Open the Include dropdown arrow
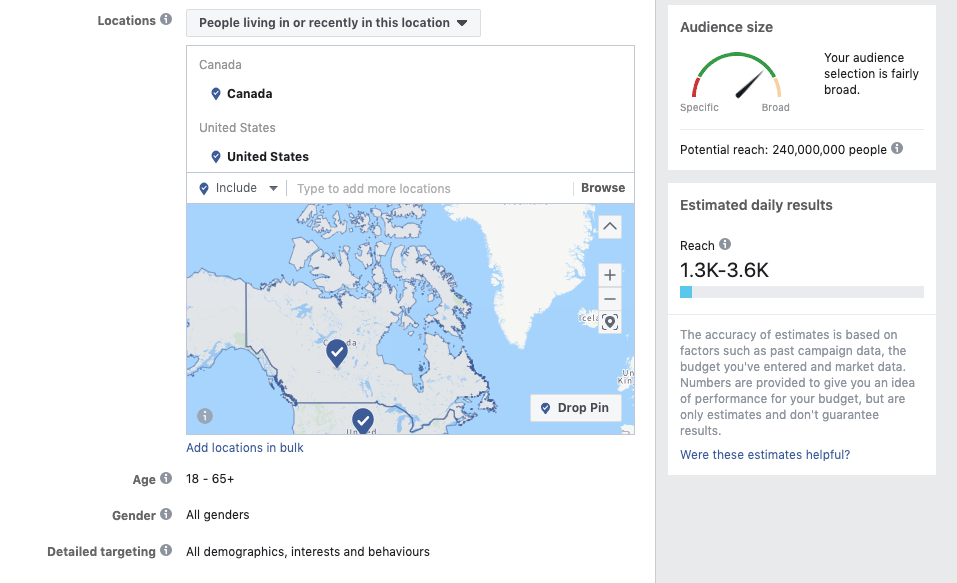 click(x=273, y=188)
